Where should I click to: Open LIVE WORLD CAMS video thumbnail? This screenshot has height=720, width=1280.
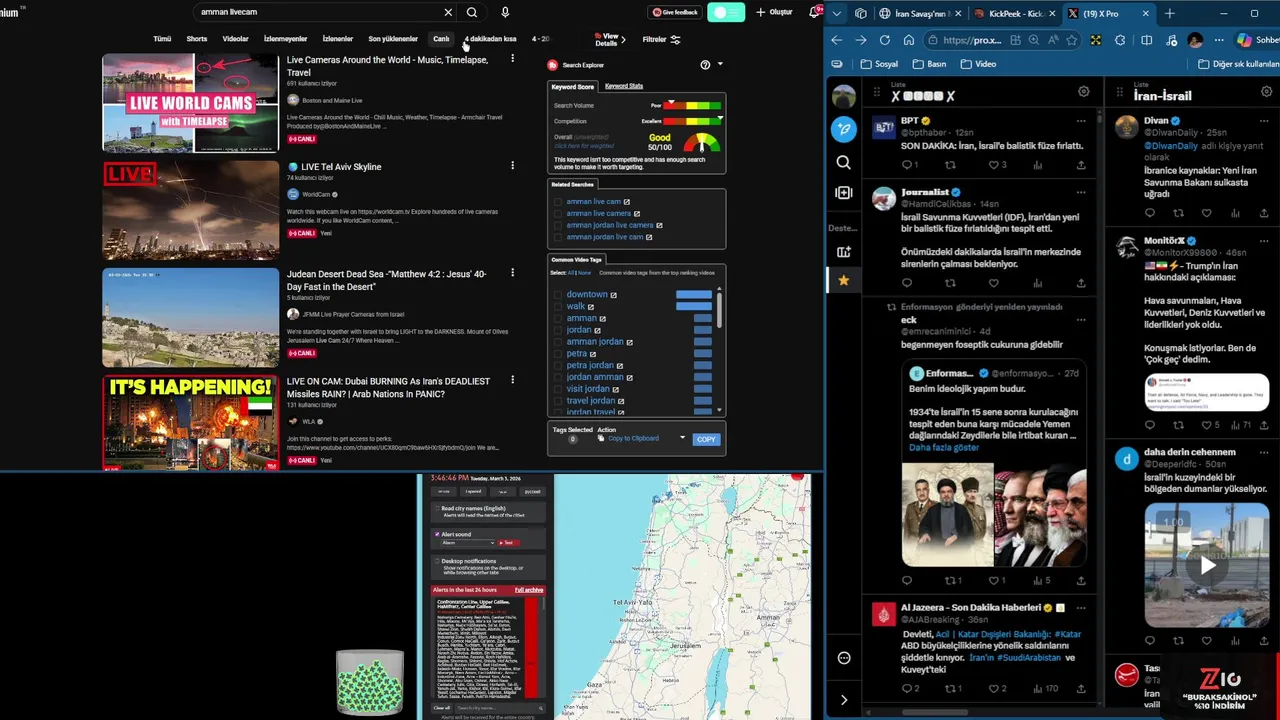click(x=190, y=102)
